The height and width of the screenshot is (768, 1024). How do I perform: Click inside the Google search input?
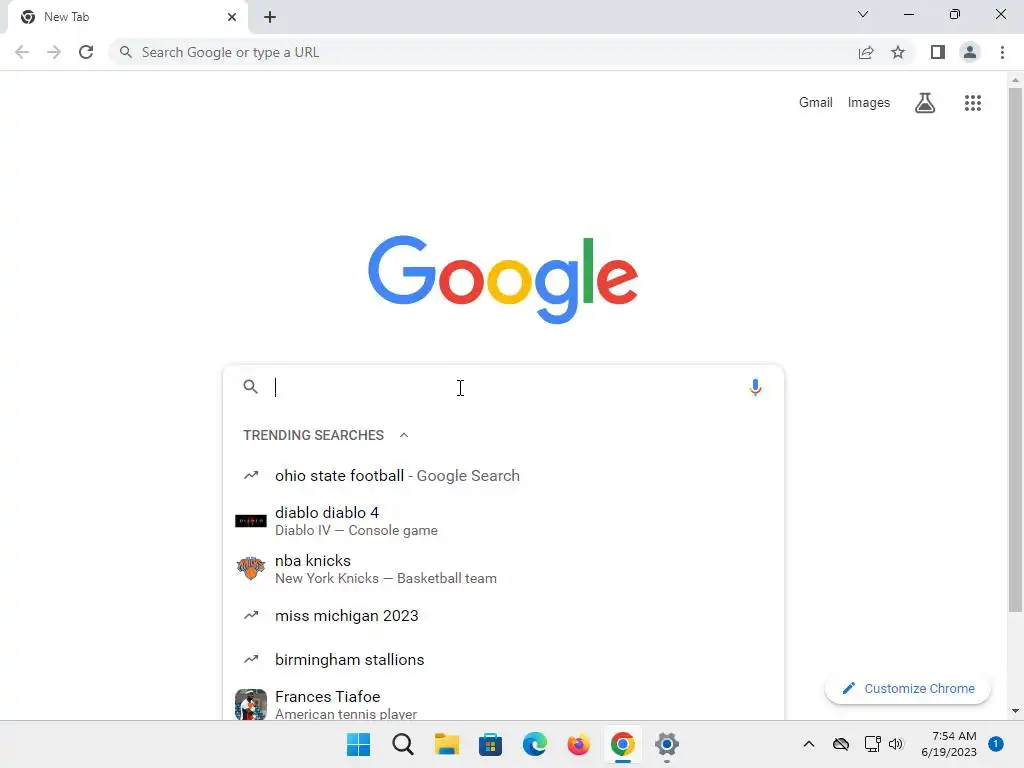(503, 387)
